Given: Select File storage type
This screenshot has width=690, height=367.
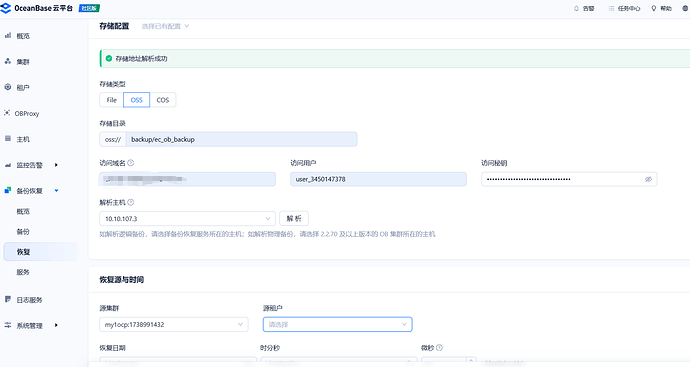Looking at the screenshot, I should (x=112, y=100).
